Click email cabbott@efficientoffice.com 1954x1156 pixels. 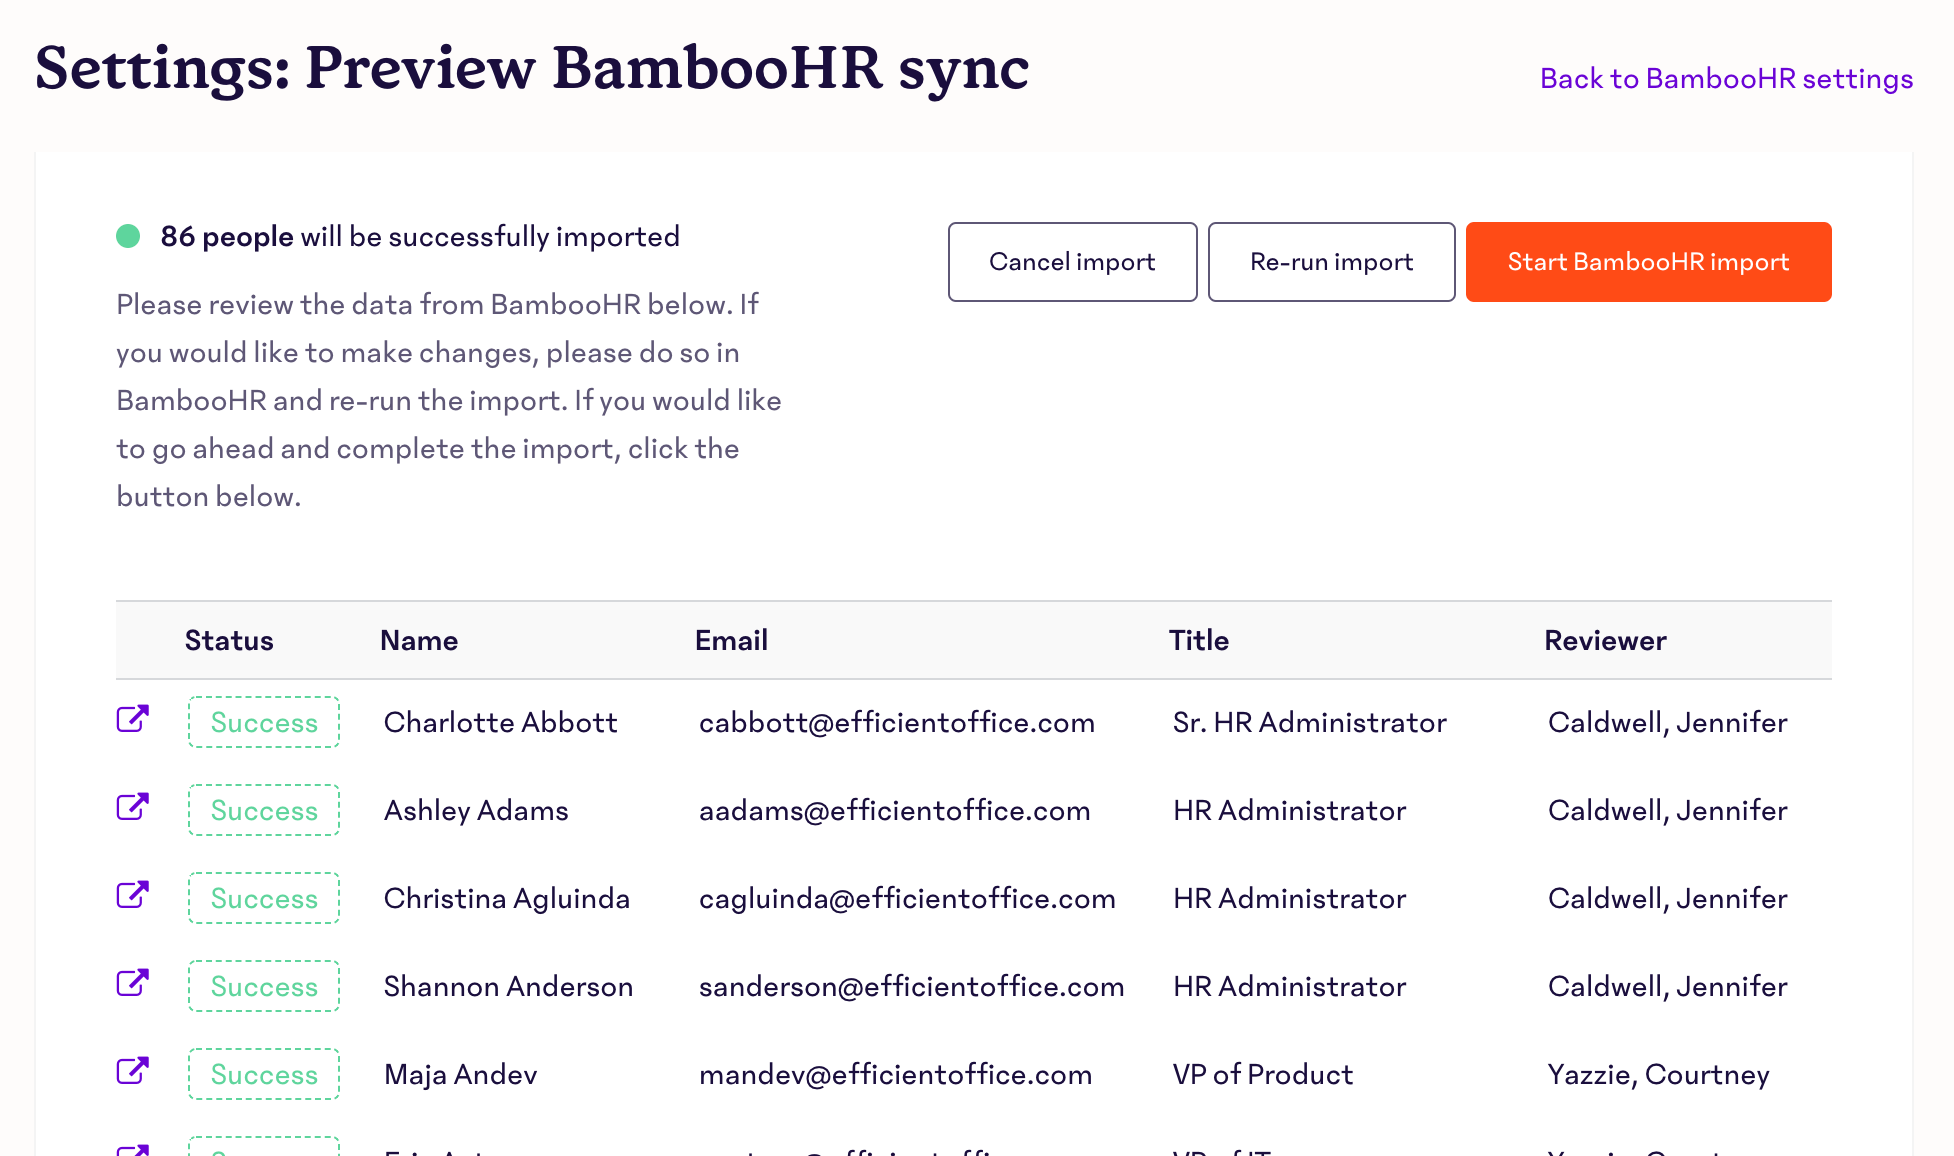coord(897,722)
